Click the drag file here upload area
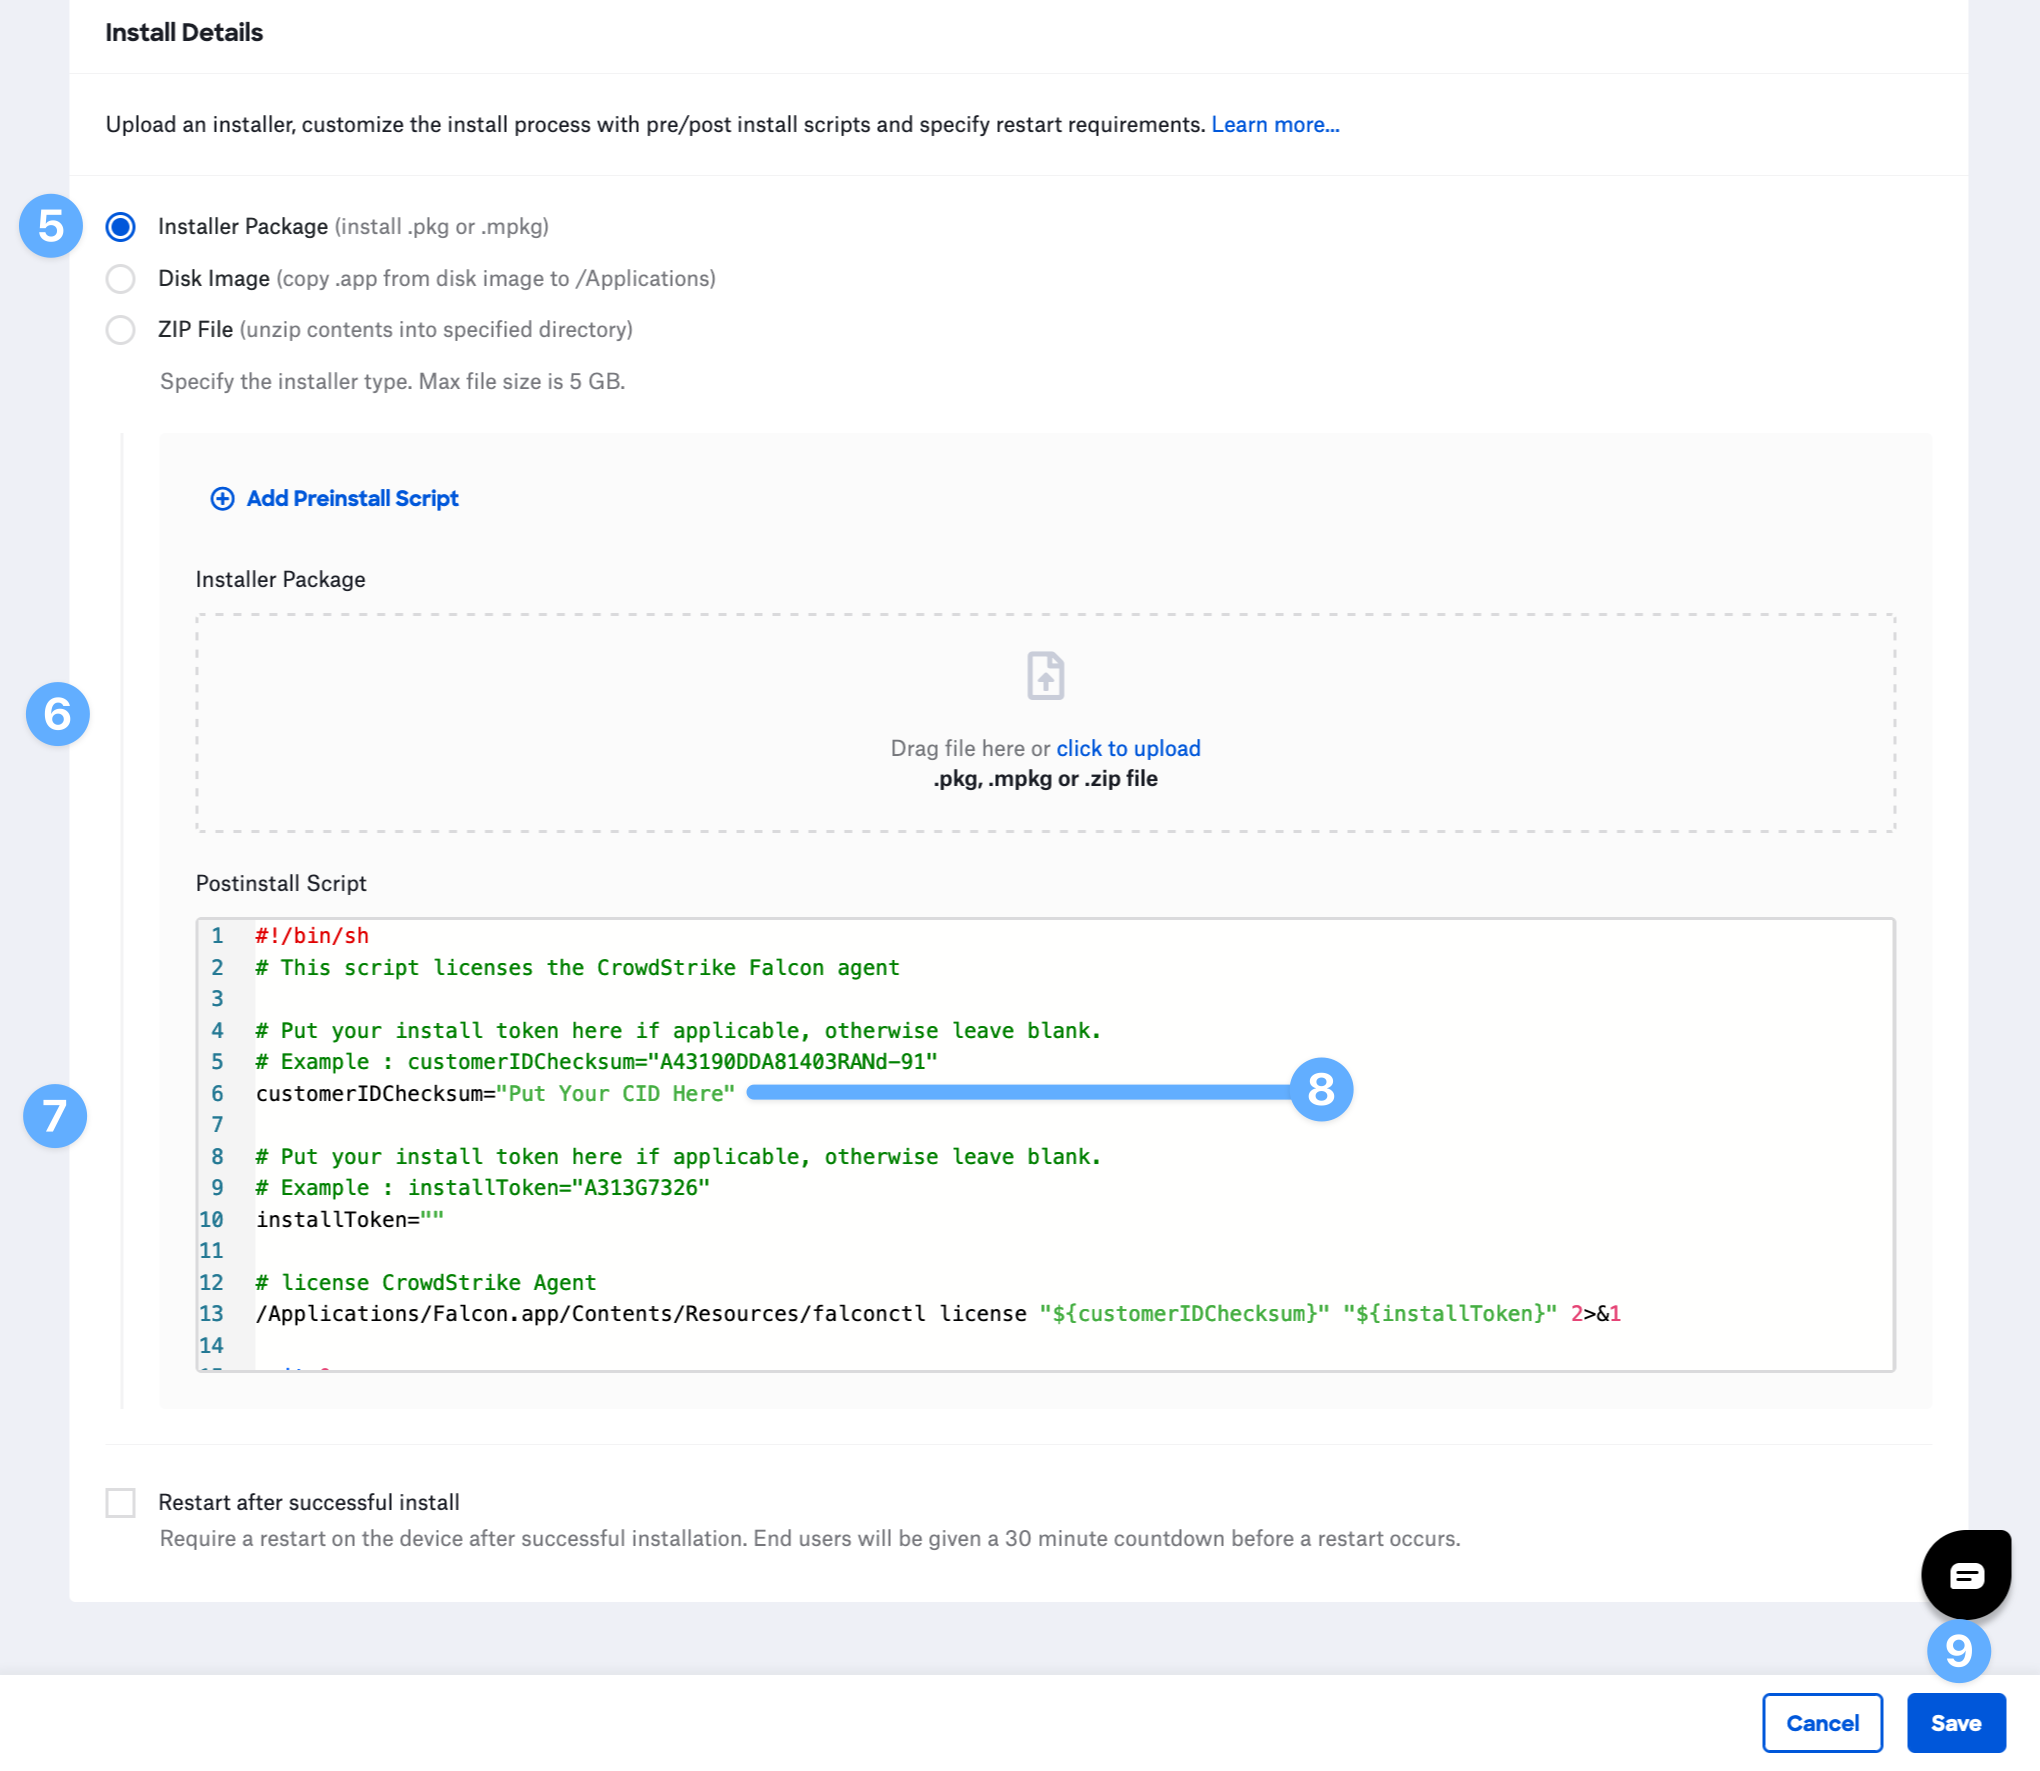Image resolution: width=2040 pixels, height=1771 pixels. 1045,725
